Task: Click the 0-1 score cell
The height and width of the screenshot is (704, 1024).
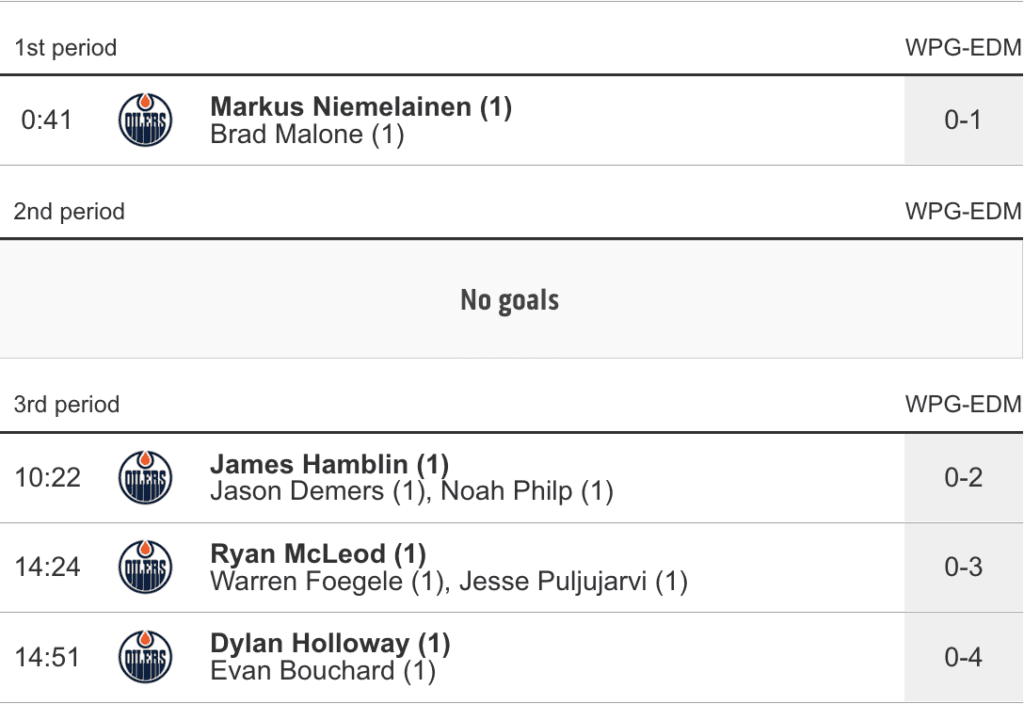Action: 963,121
